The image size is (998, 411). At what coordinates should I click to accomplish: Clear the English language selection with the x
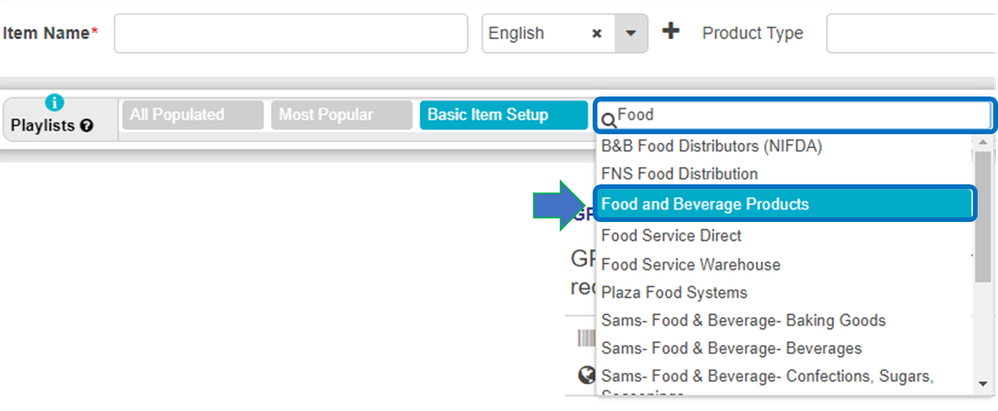(x=596, y=33)
